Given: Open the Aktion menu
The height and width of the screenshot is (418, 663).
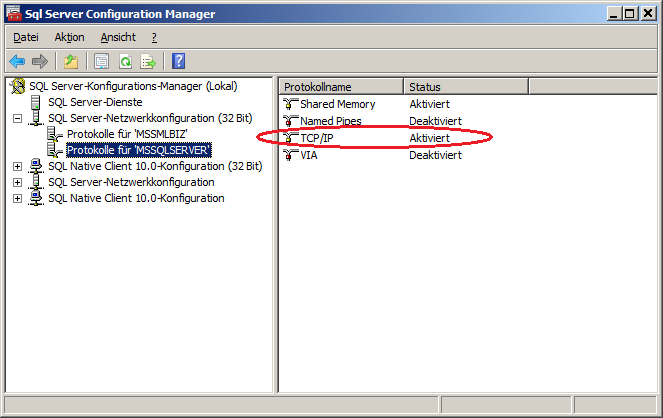Looking at the screenshot, I should click(69, 37).
